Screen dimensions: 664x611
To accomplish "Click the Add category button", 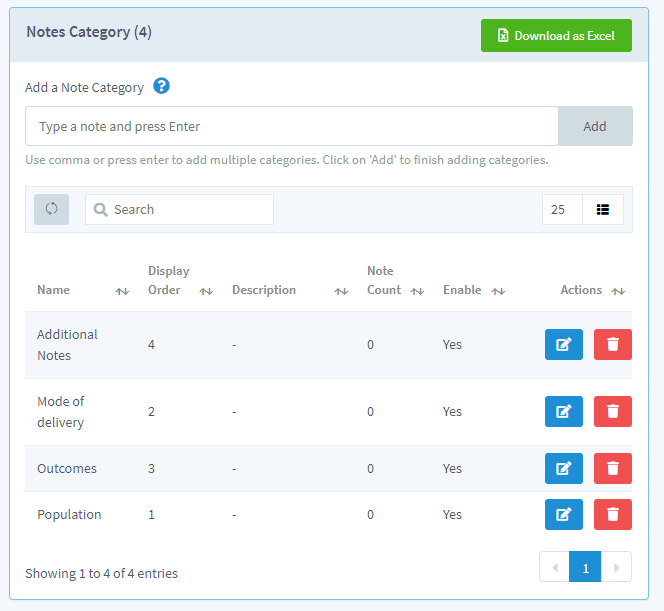I will [595, 126].
